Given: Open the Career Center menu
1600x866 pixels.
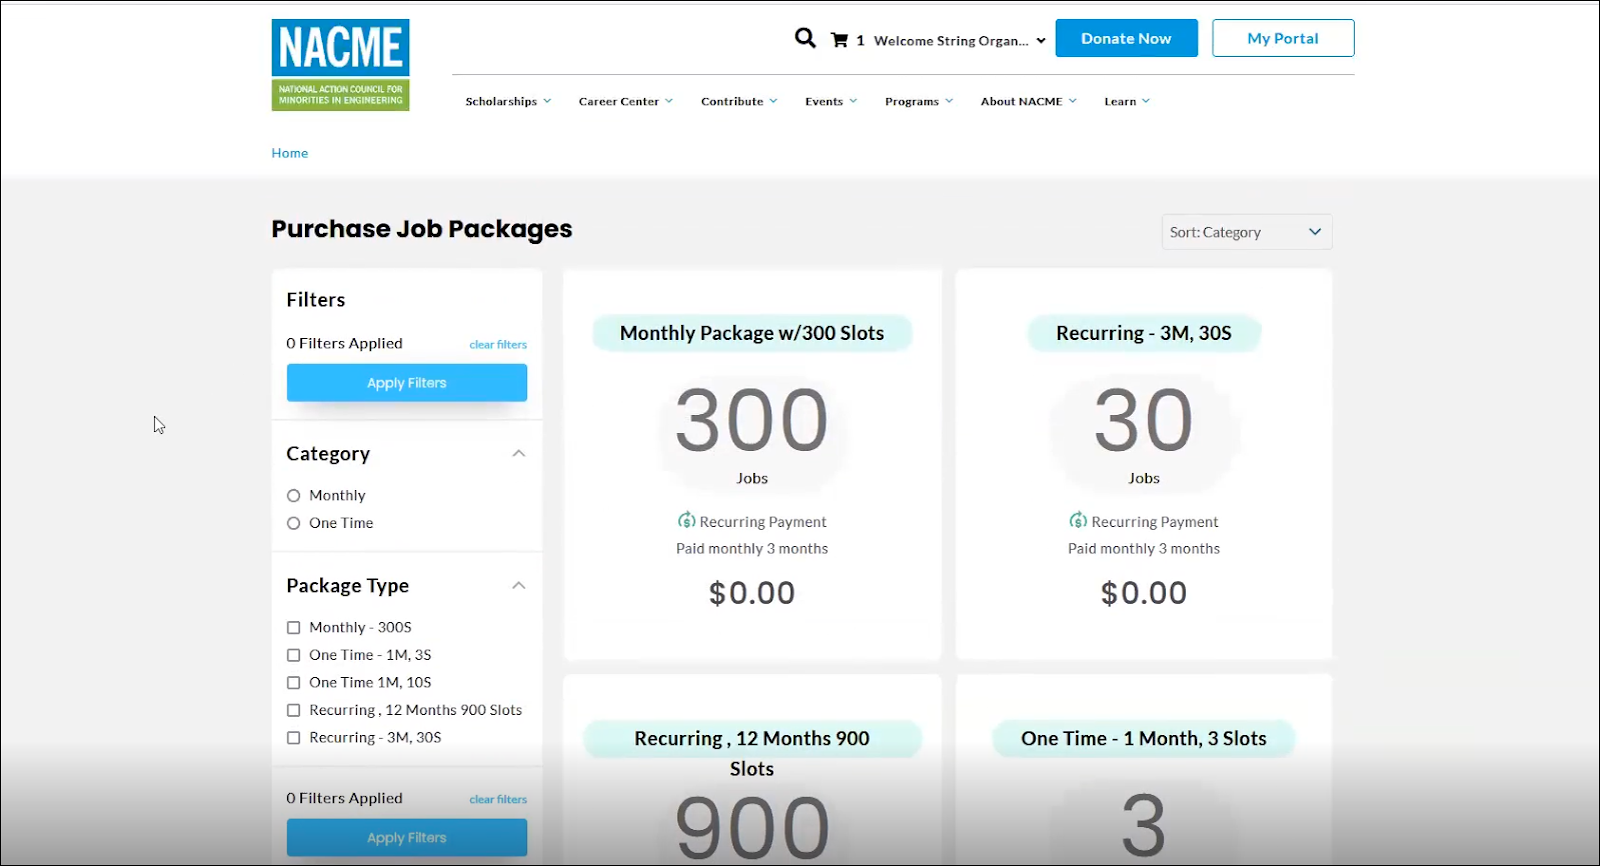Looking at the screenshot, I should pyautogui.click(x=625, y=101).
